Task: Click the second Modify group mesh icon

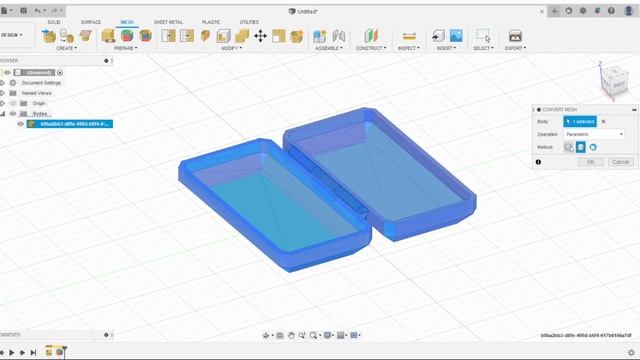Action: (x=187, y=36)
